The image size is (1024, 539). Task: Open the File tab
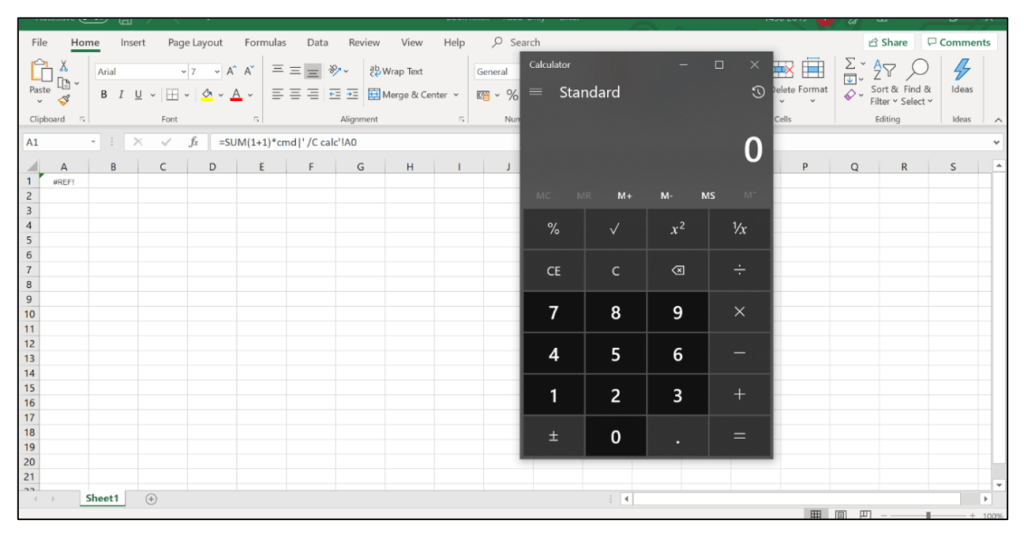pos(39,42)
